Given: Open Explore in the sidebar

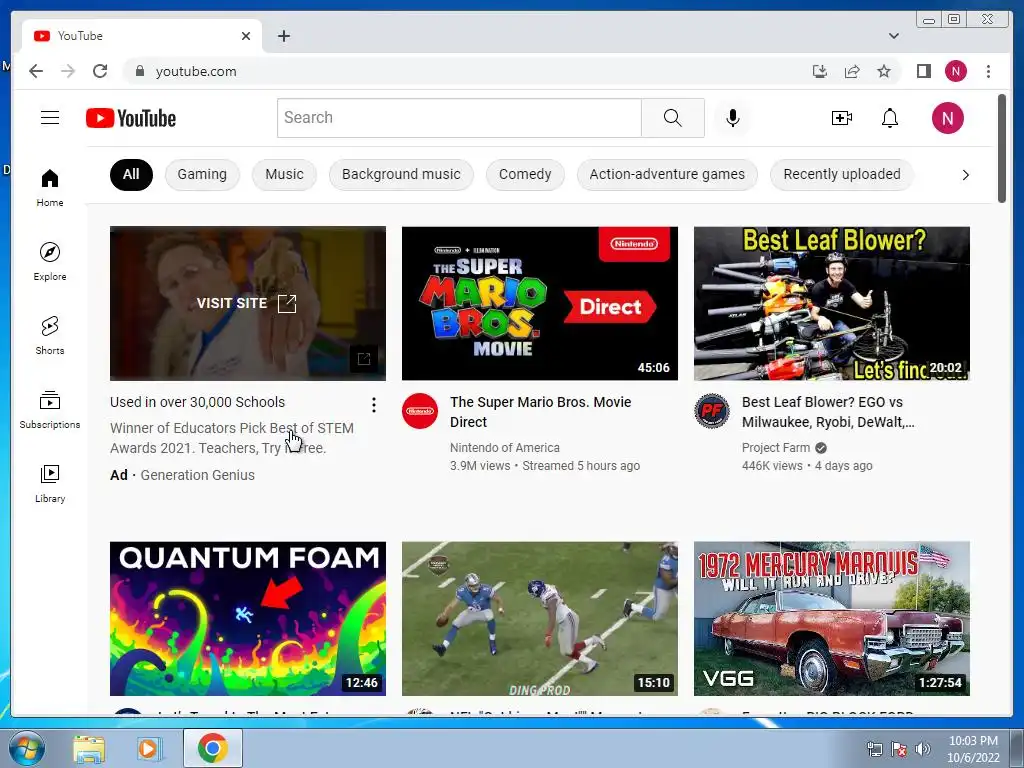Looking at the screenshot, I should [x=50, y=261].
